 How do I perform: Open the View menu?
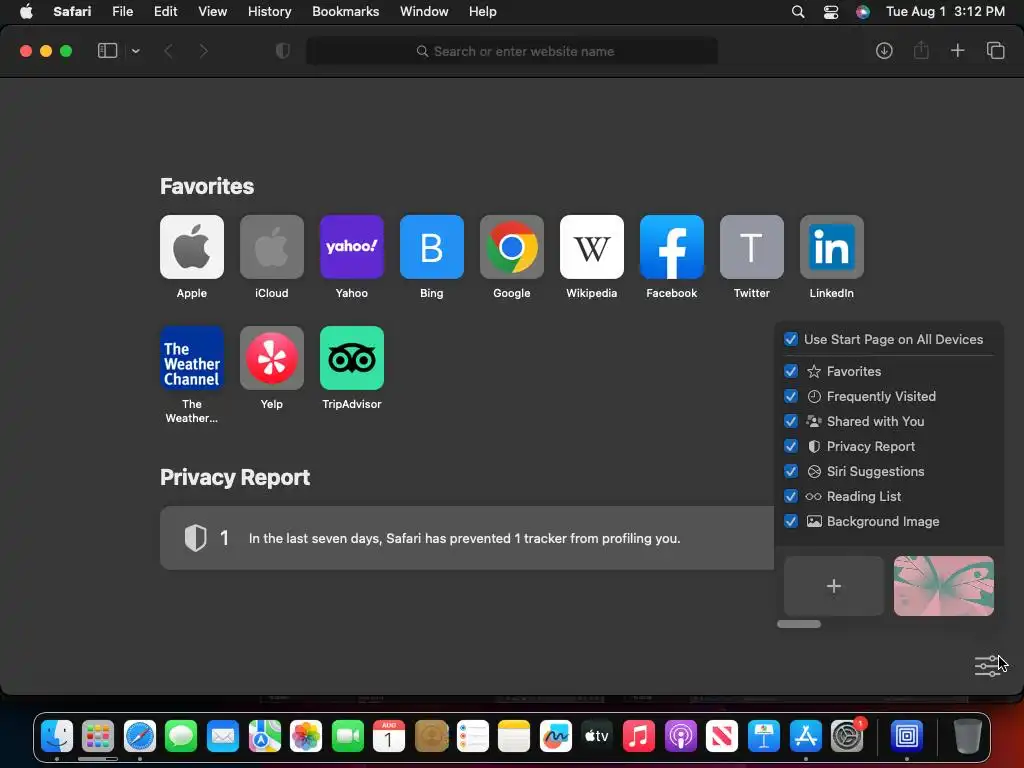coord(212,12)
